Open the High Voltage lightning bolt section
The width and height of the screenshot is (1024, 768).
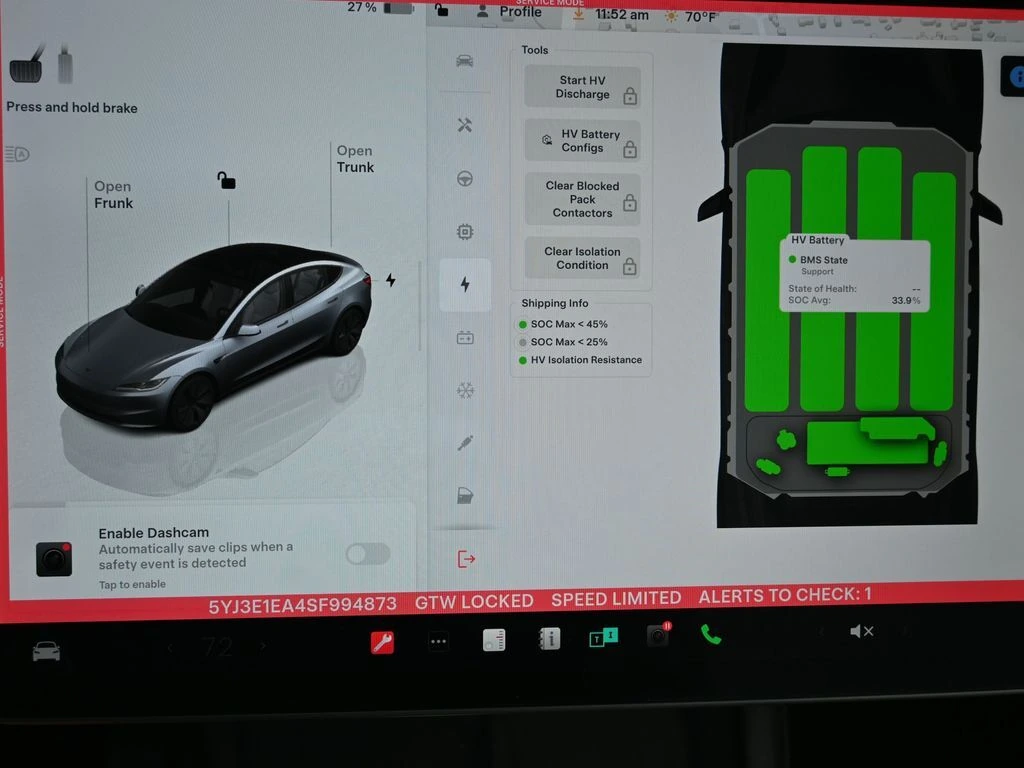click(x=465, y=284)
